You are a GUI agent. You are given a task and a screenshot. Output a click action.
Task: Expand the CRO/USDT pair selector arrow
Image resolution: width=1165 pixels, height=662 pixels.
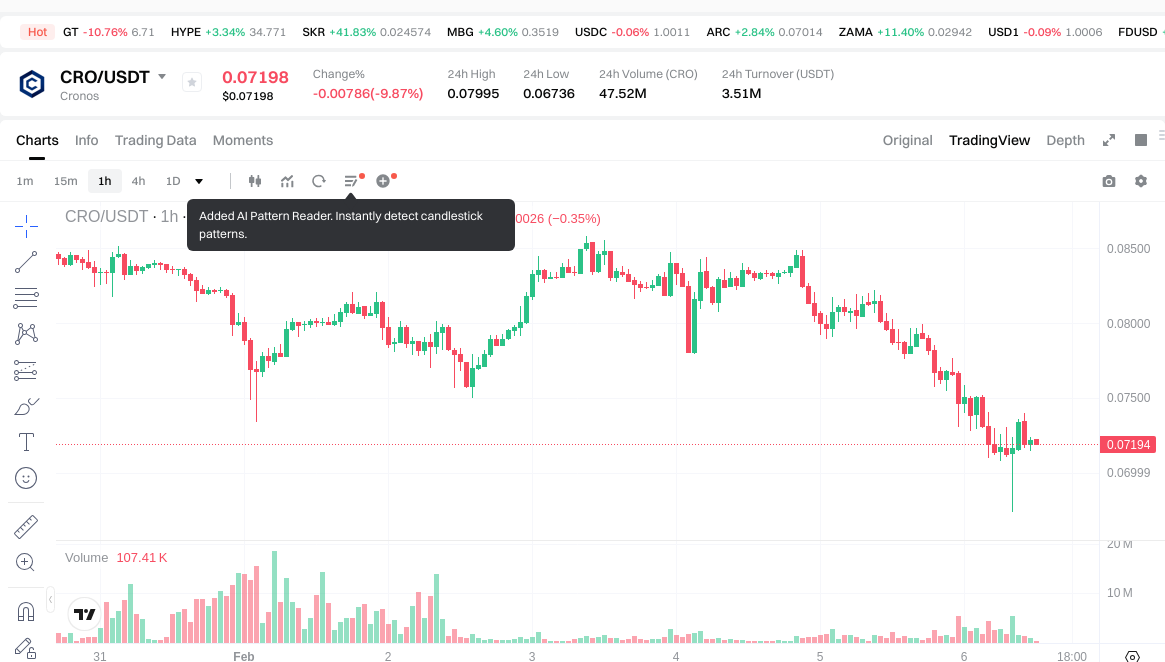[x=162, y=77]
